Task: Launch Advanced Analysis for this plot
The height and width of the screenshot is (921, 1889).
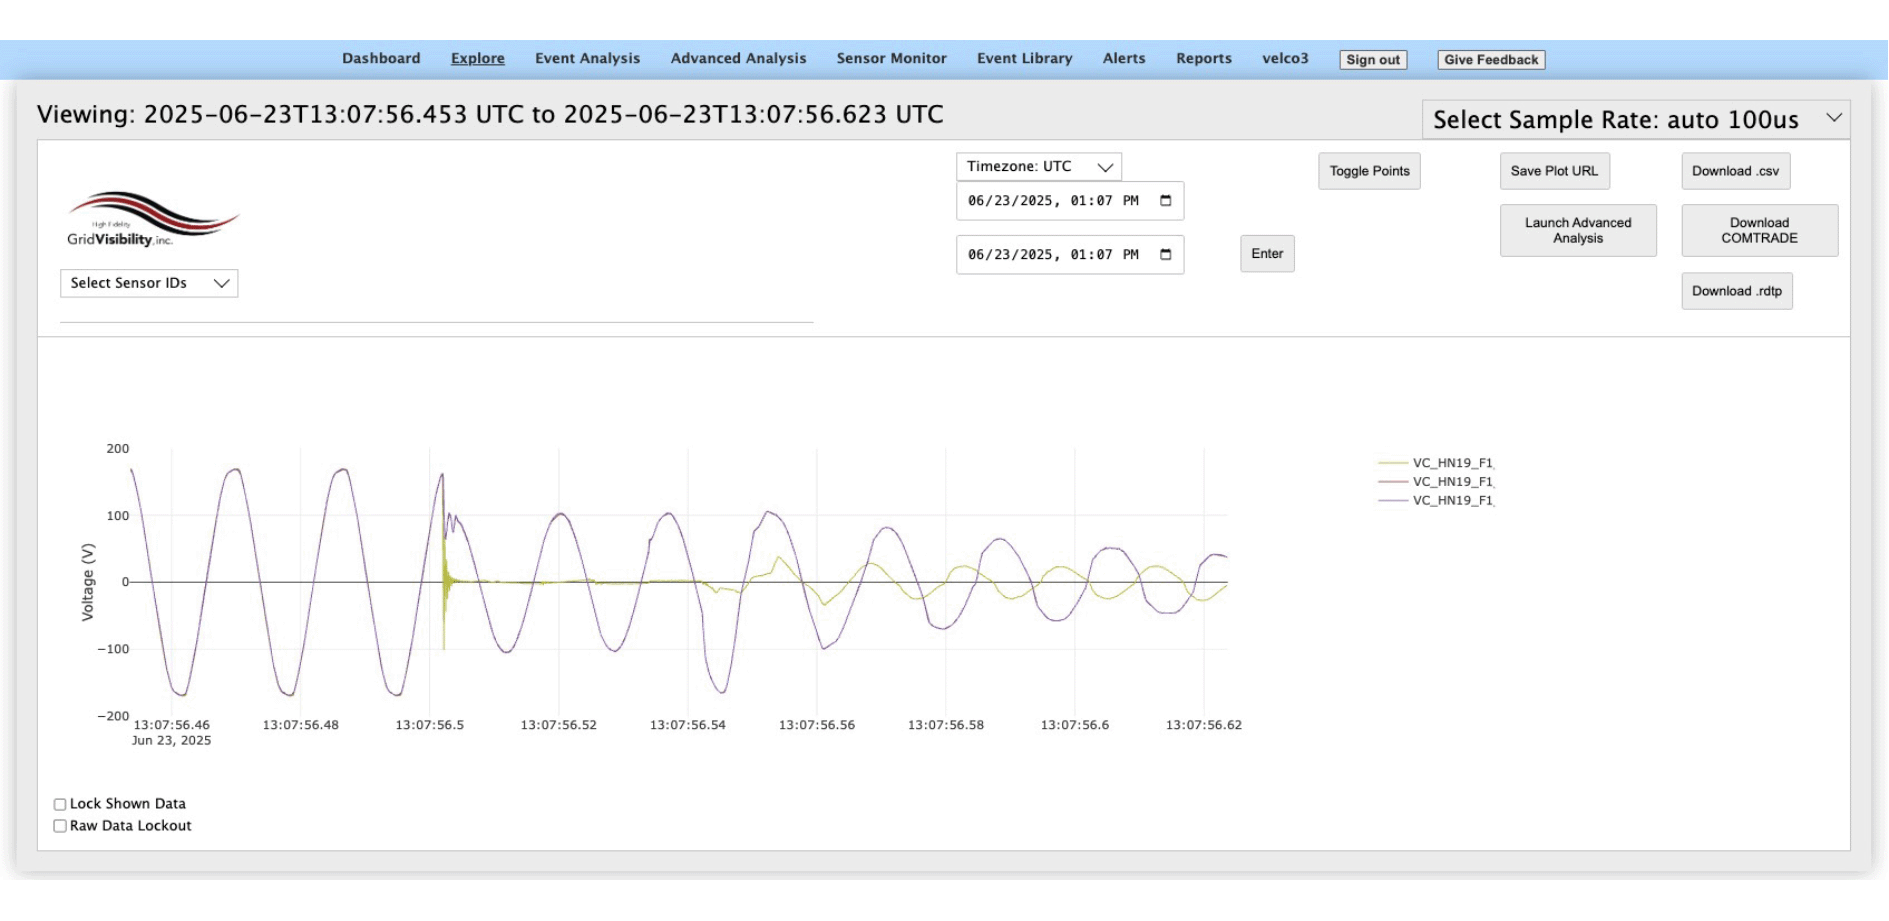Action: (1577, 231)
